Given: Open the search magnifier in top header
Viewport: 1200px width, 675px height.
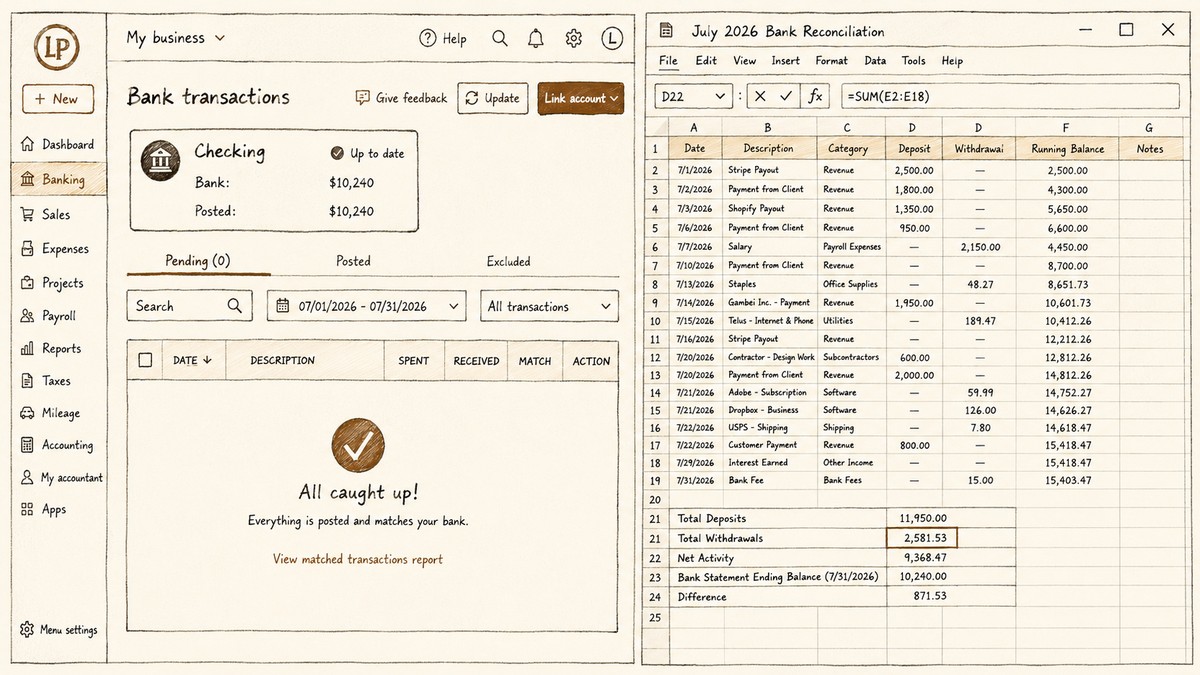Looking at the screenshot, I should (500, 39).
